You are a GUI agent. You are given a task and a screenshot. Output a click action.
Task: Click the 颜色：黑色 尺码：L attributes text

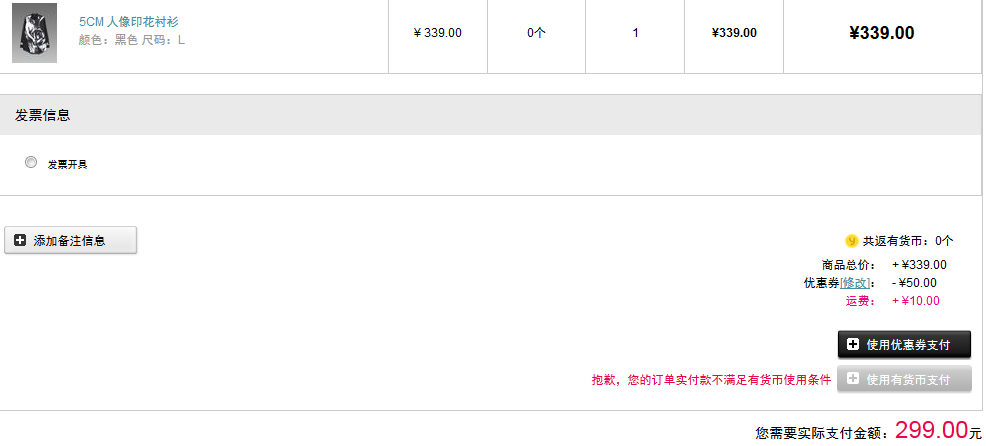point(131,40)
